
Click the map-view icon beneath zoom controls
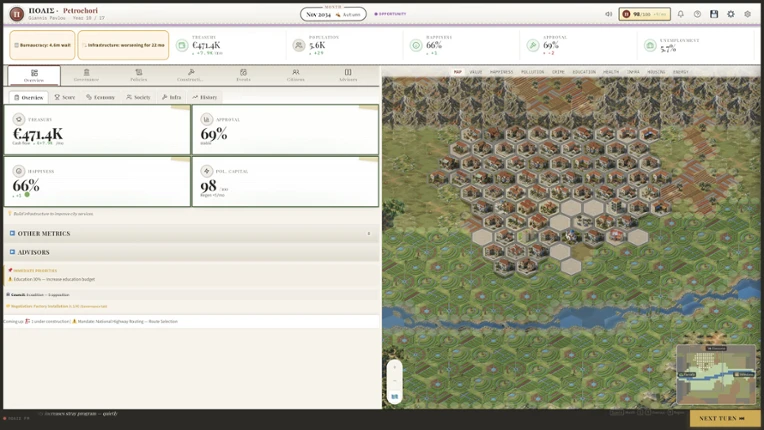[395, 396]
